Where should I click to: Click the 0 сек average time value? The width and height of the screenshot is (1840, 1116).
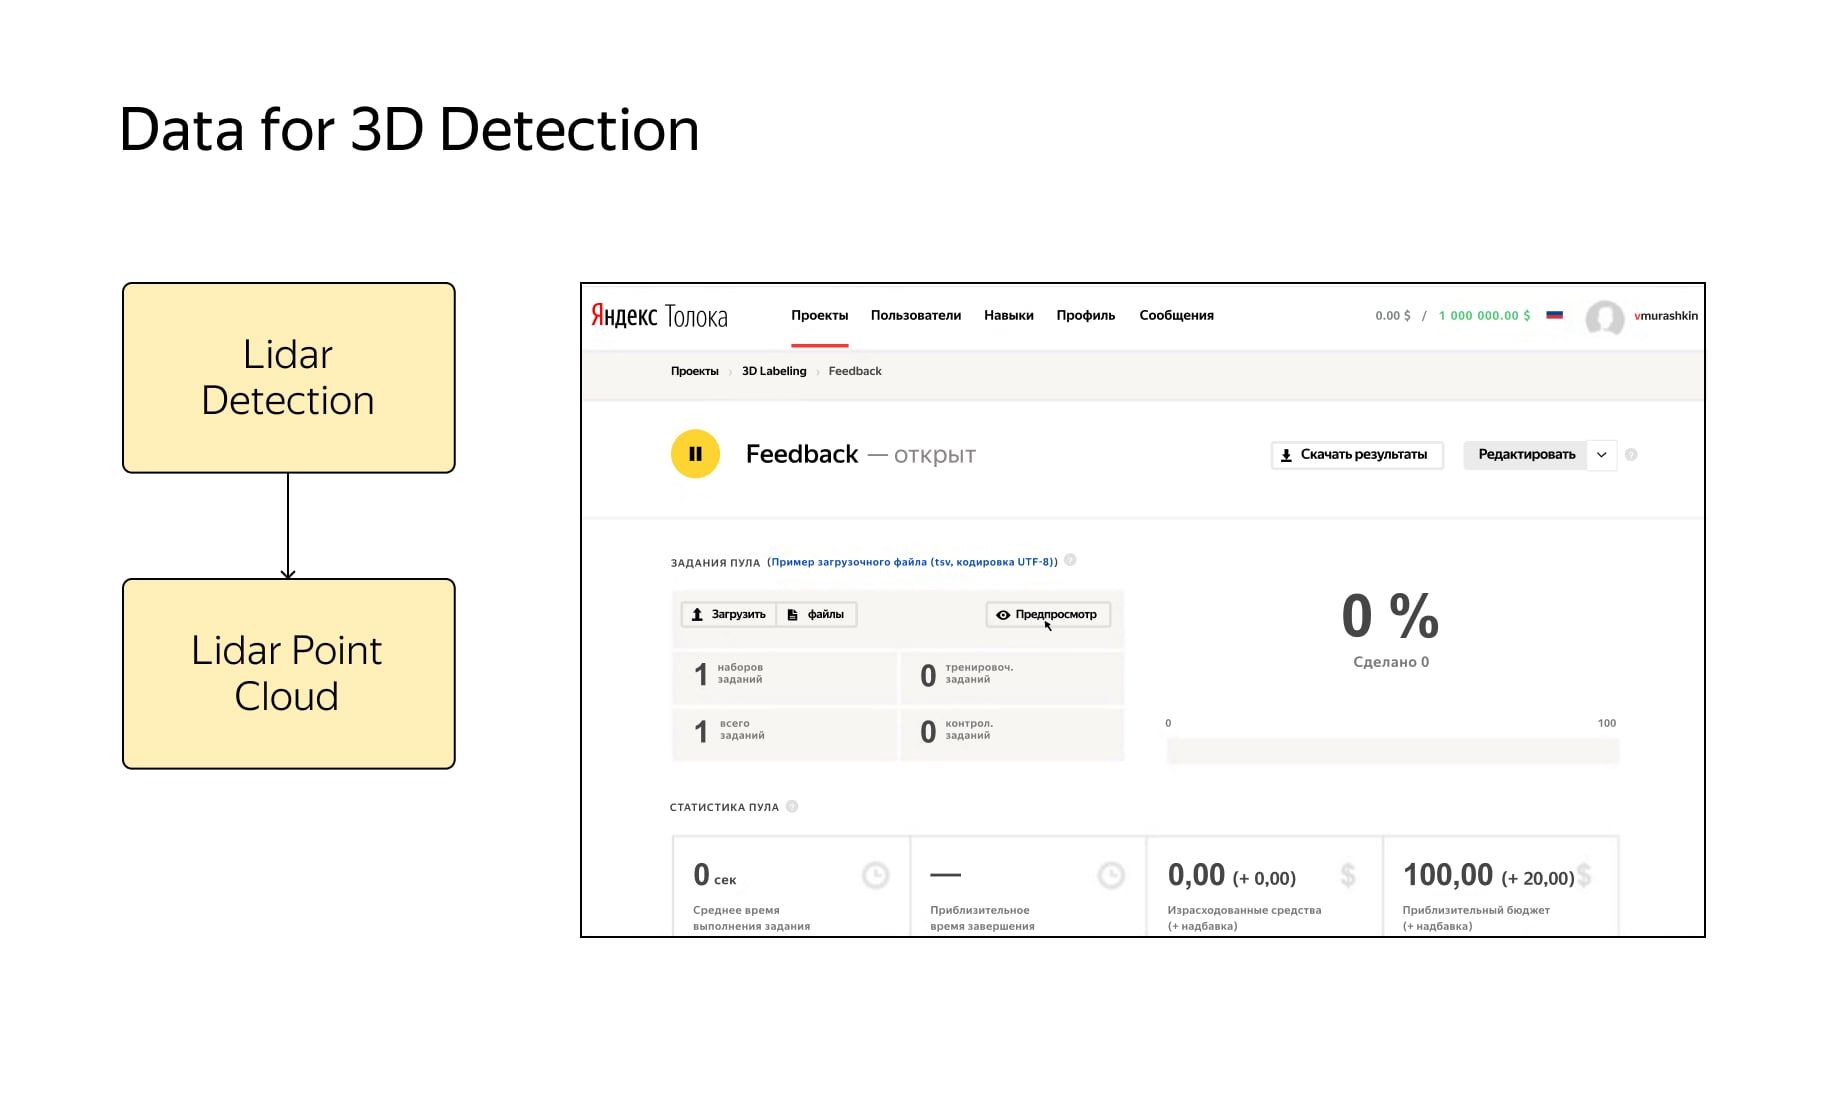coord(714,876)
